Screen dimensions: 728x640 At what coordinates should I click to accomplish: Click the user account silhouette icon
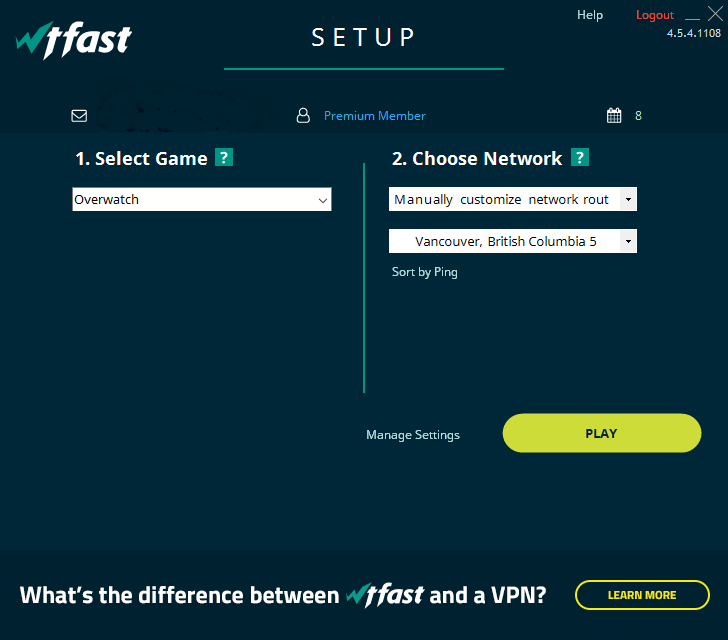coord(303,116)
